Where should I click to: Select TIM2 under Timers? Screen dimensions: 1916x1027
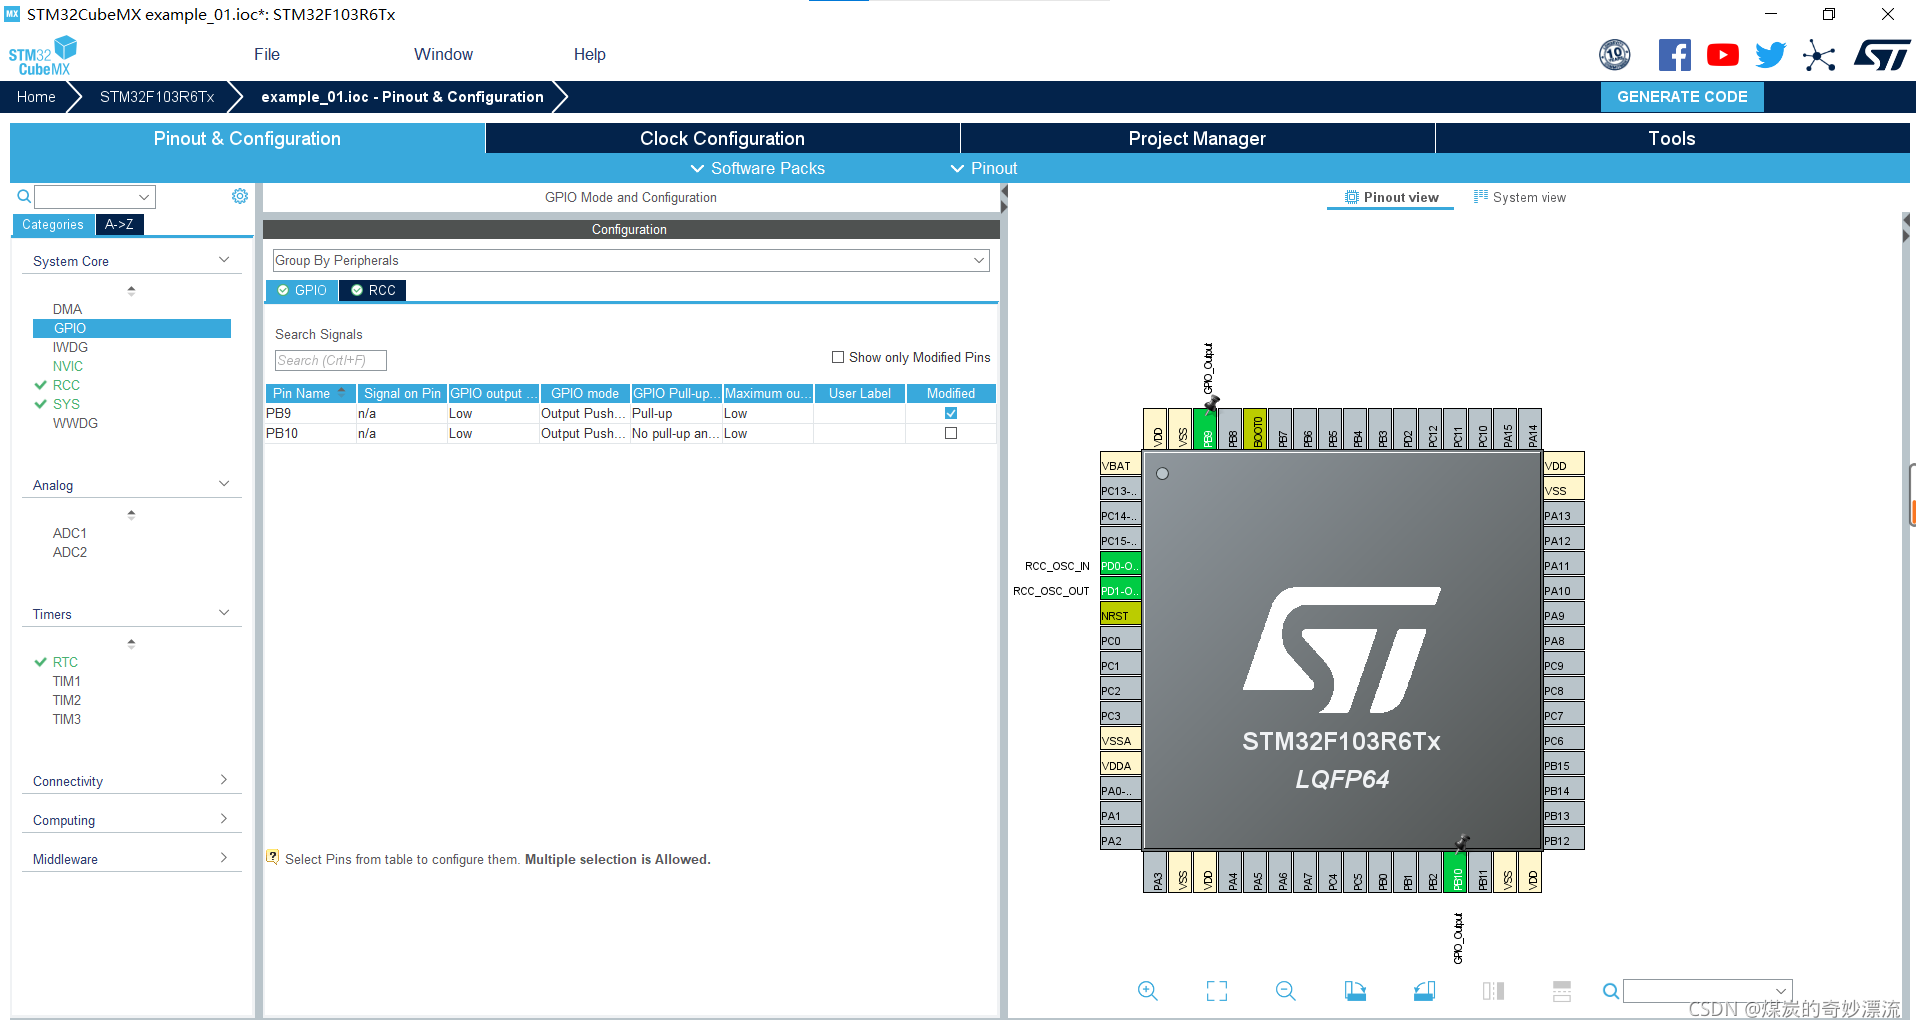coord(67,700)
